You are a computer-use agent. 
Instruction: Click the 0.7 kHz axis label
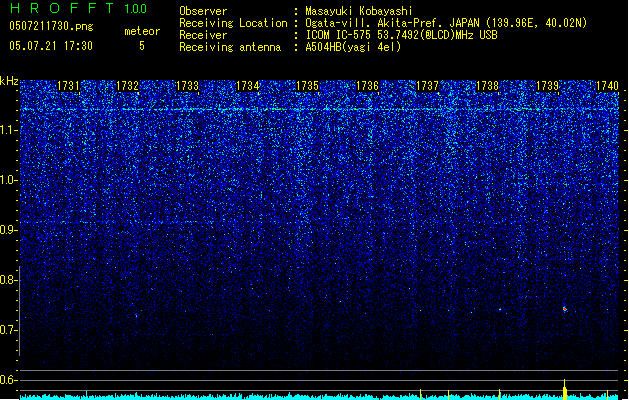pos(8,330)
